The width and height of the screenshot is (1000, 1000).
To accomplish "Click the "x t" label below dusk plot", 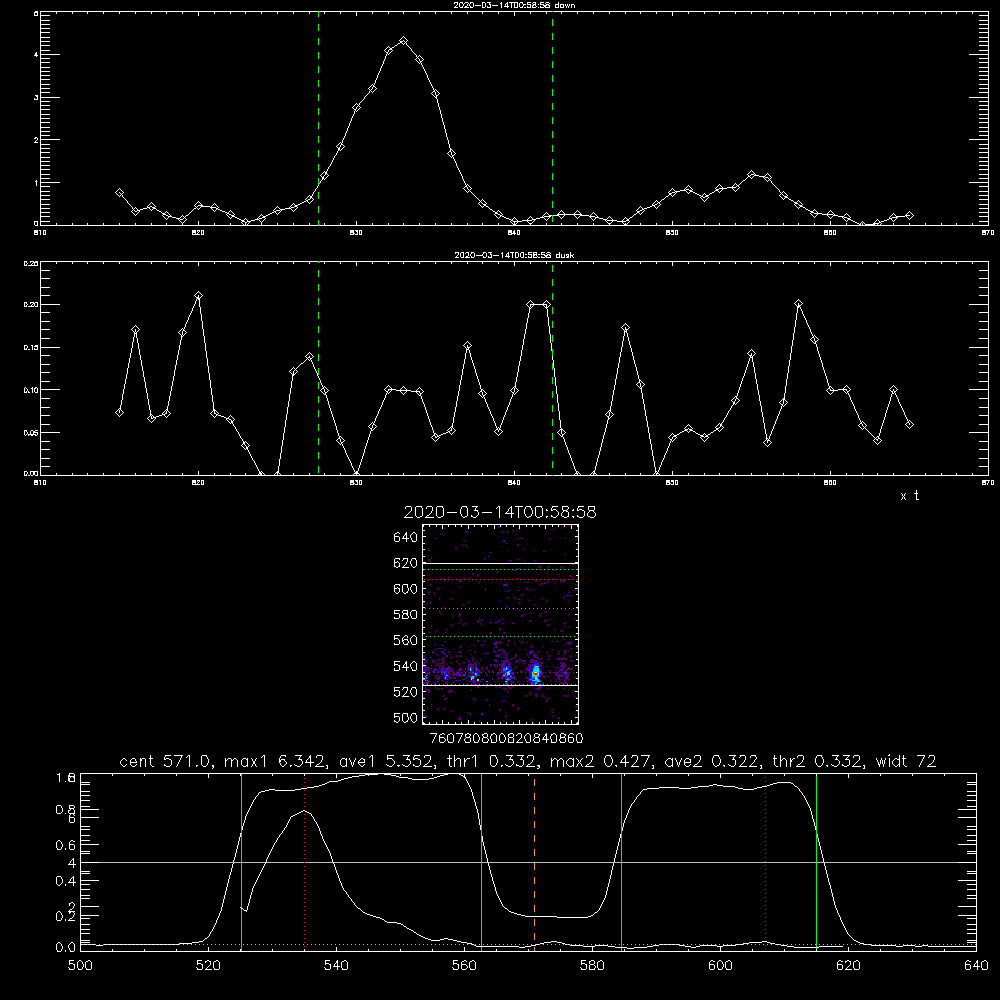I will coord(909,496).
